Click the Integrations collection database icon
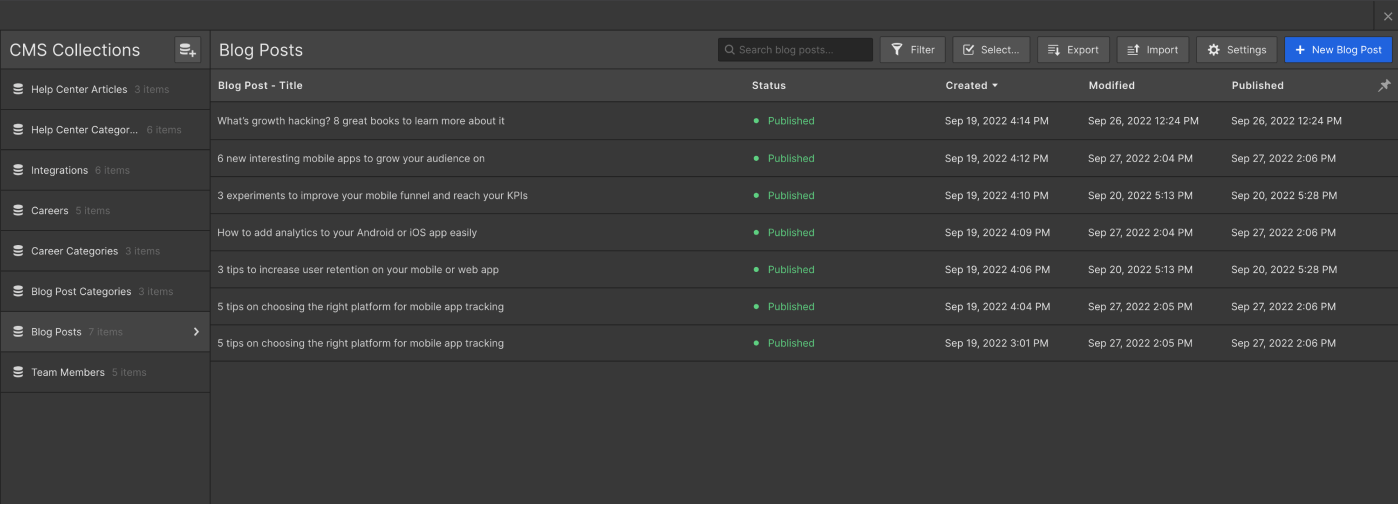Image resolution: width=1398 pixels, height=505 pixels. [18, 170]
